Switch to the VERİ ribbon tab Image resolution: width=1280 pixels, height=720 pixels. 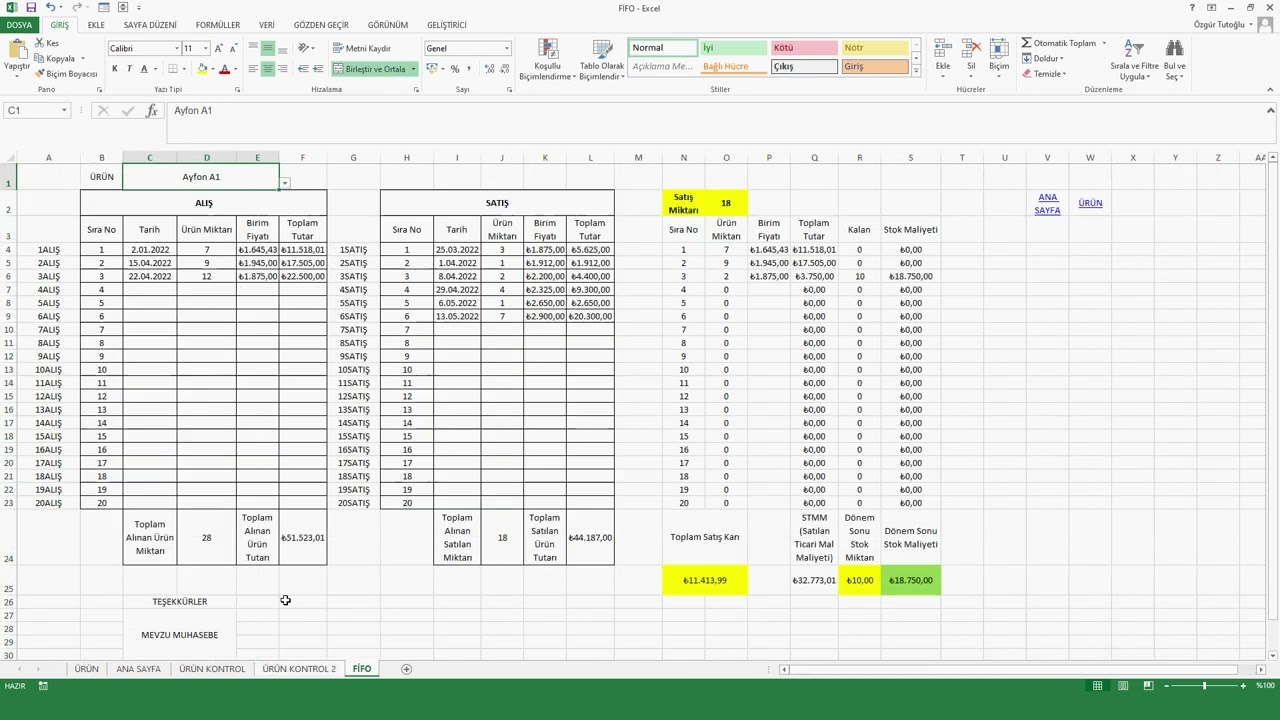pyautogui.click(x=267, y=25)
